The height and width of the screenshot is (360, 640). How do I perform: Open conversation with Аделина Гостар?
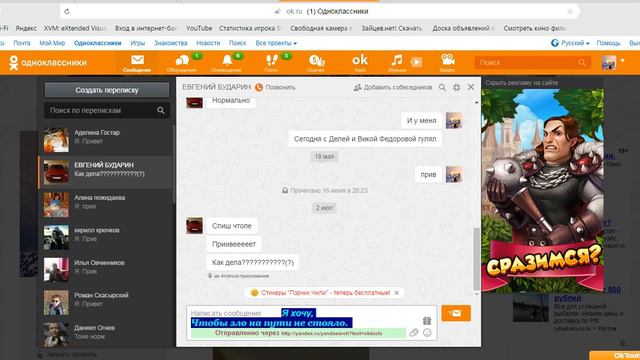click(x=106, y=140)
